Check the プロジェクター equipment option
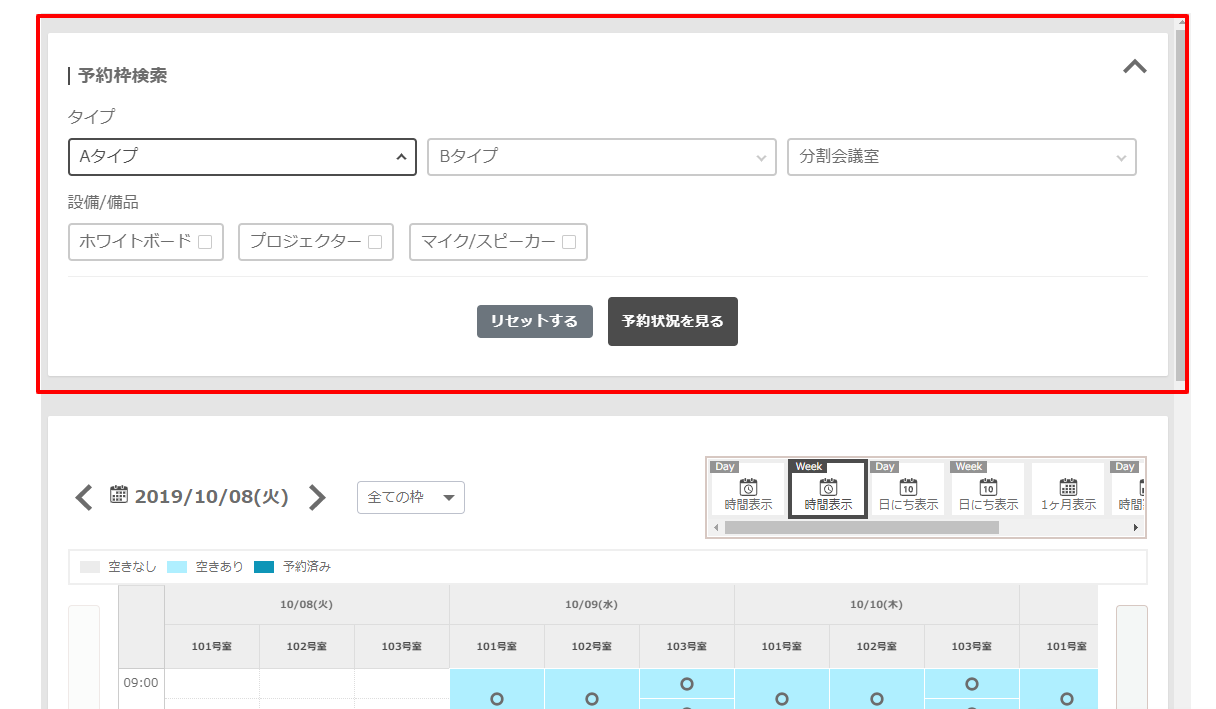The image size is (1216, 709). point(375,242)
